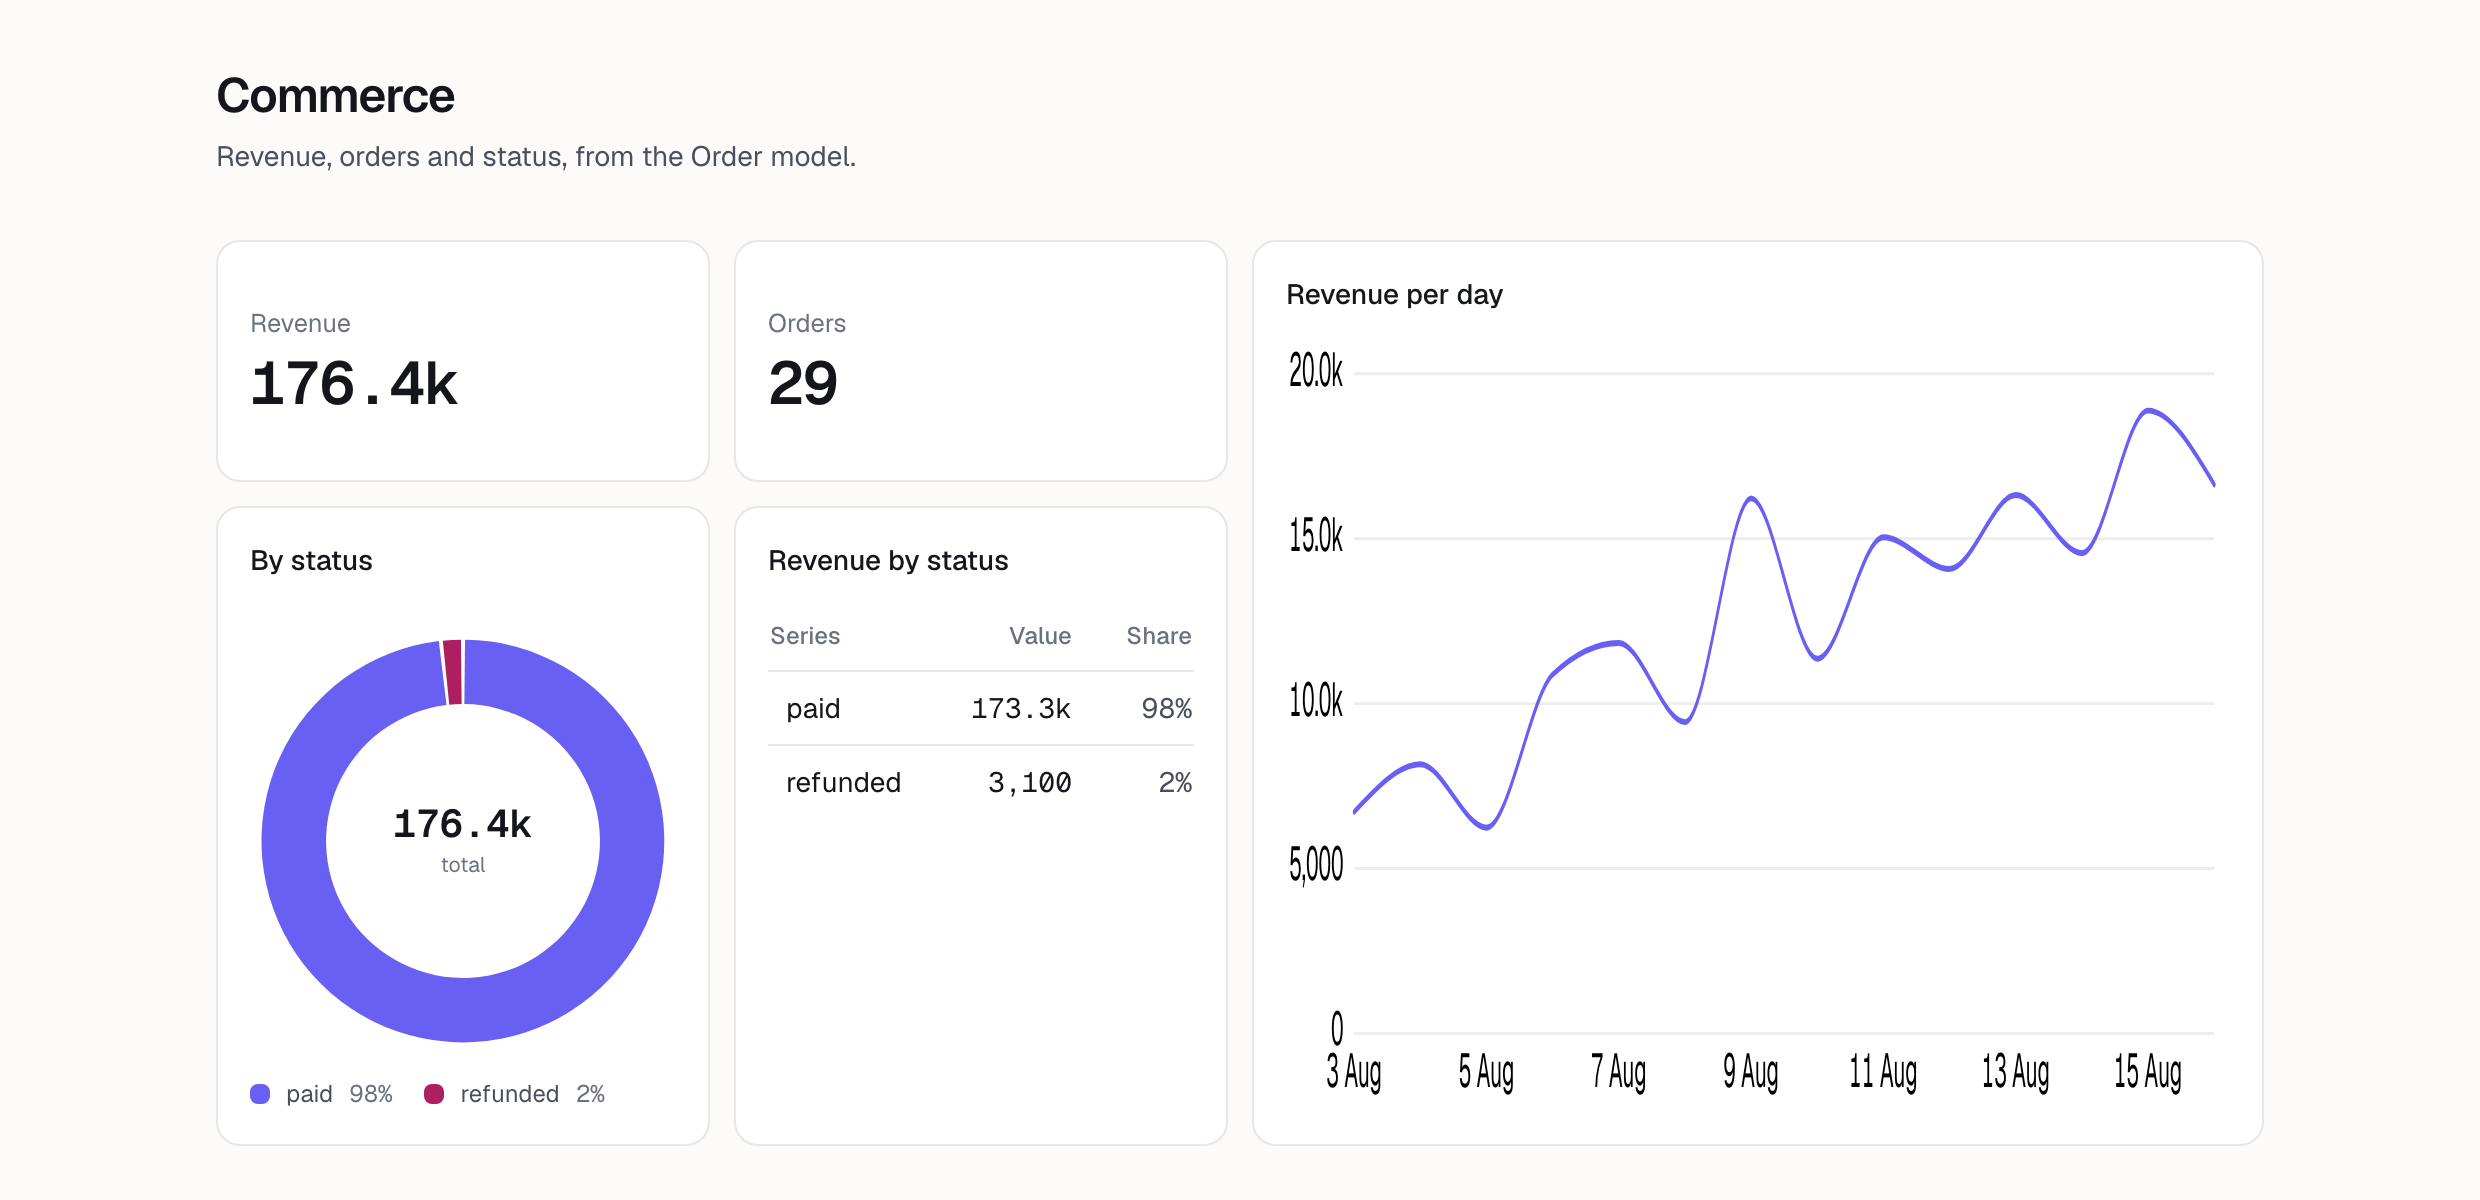The height and width of the screenshot is (1200, 2480).
Task: Click the Orders count 29
Action: pyautogui.click(x=803, y=384)
